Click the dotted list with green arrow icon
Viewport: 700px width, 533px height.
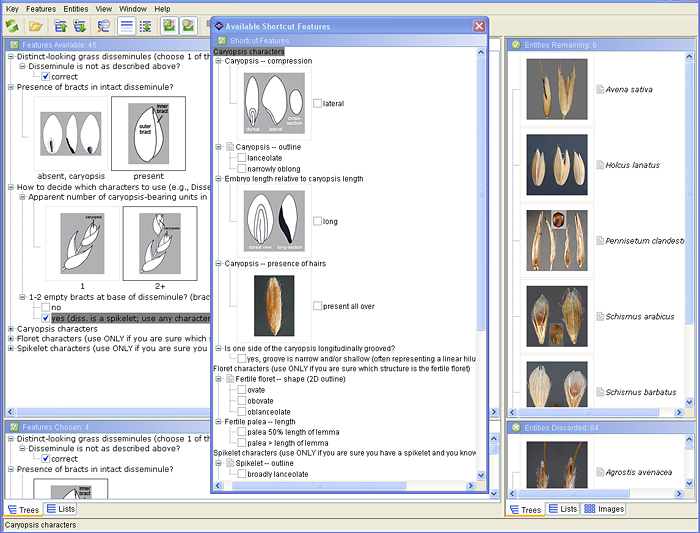(146, 26)
